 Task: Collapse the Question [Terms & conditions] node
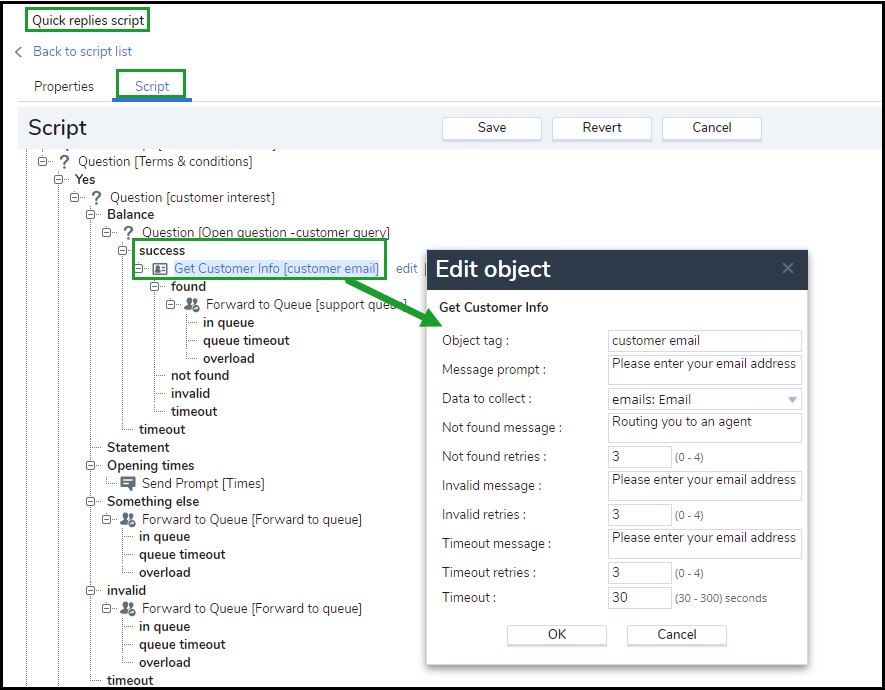click(x=42, y=161)
